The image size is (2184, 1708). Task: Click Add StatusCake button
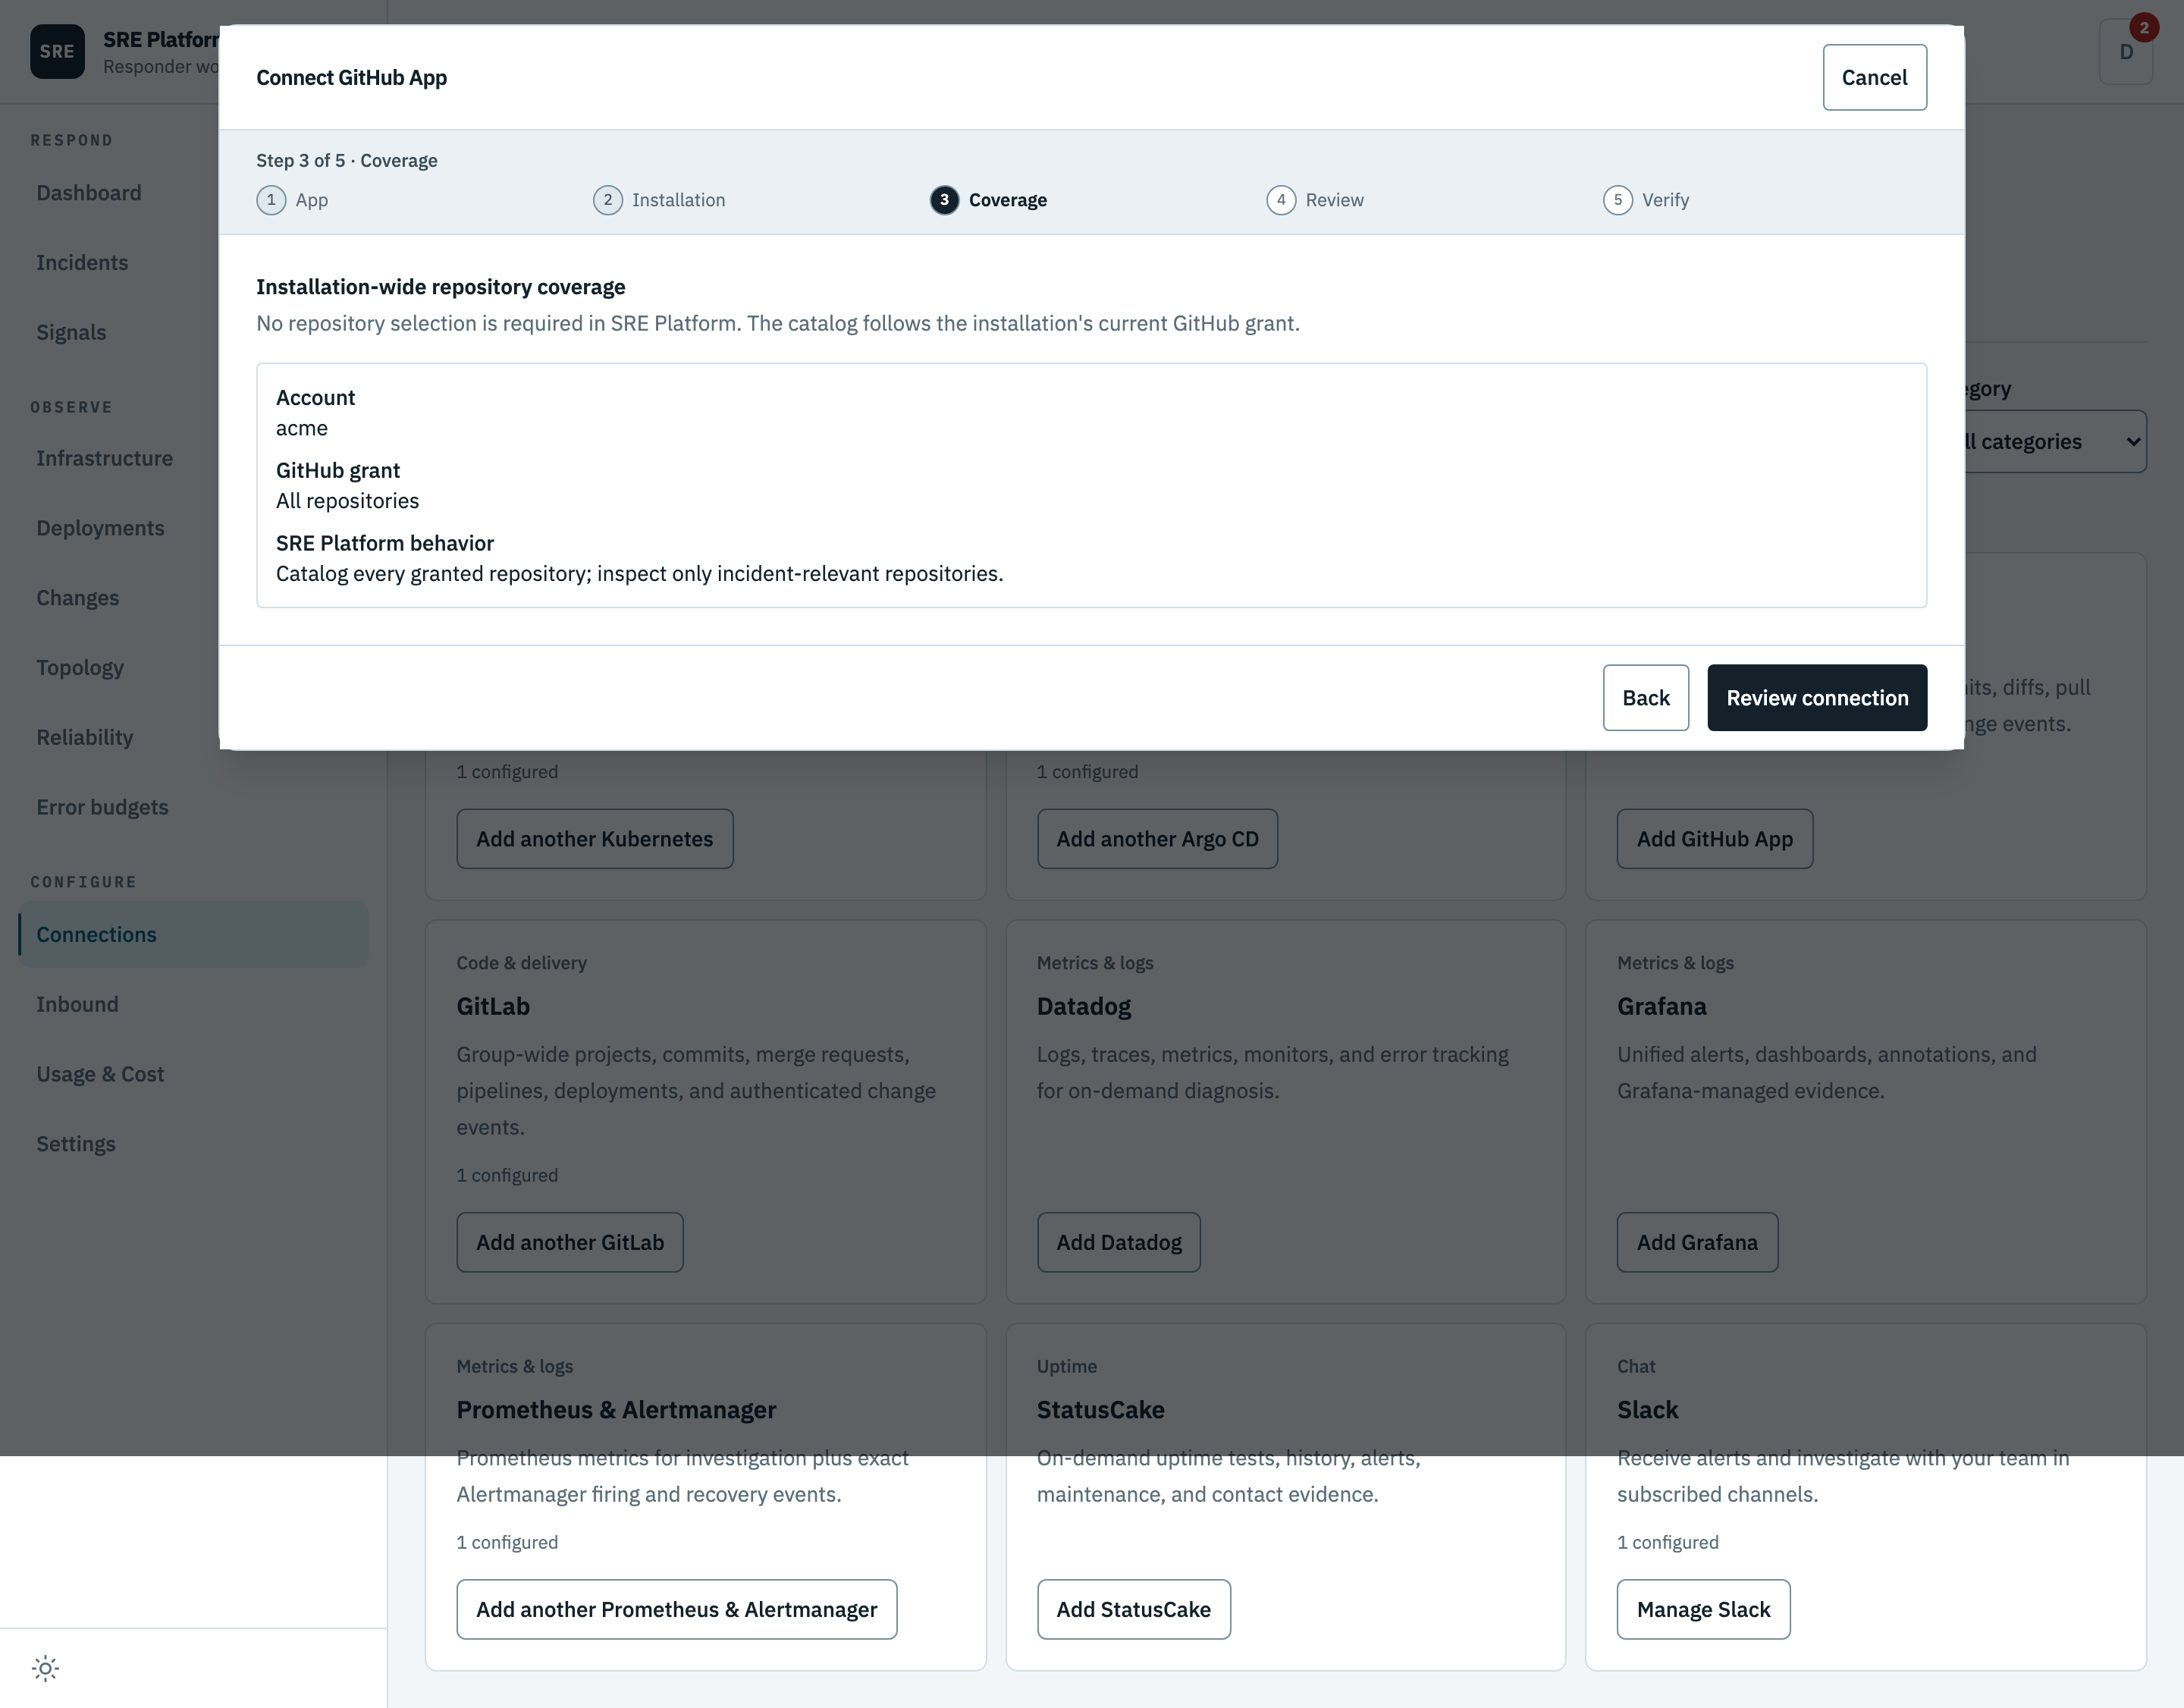[x=1134, y=1610]
